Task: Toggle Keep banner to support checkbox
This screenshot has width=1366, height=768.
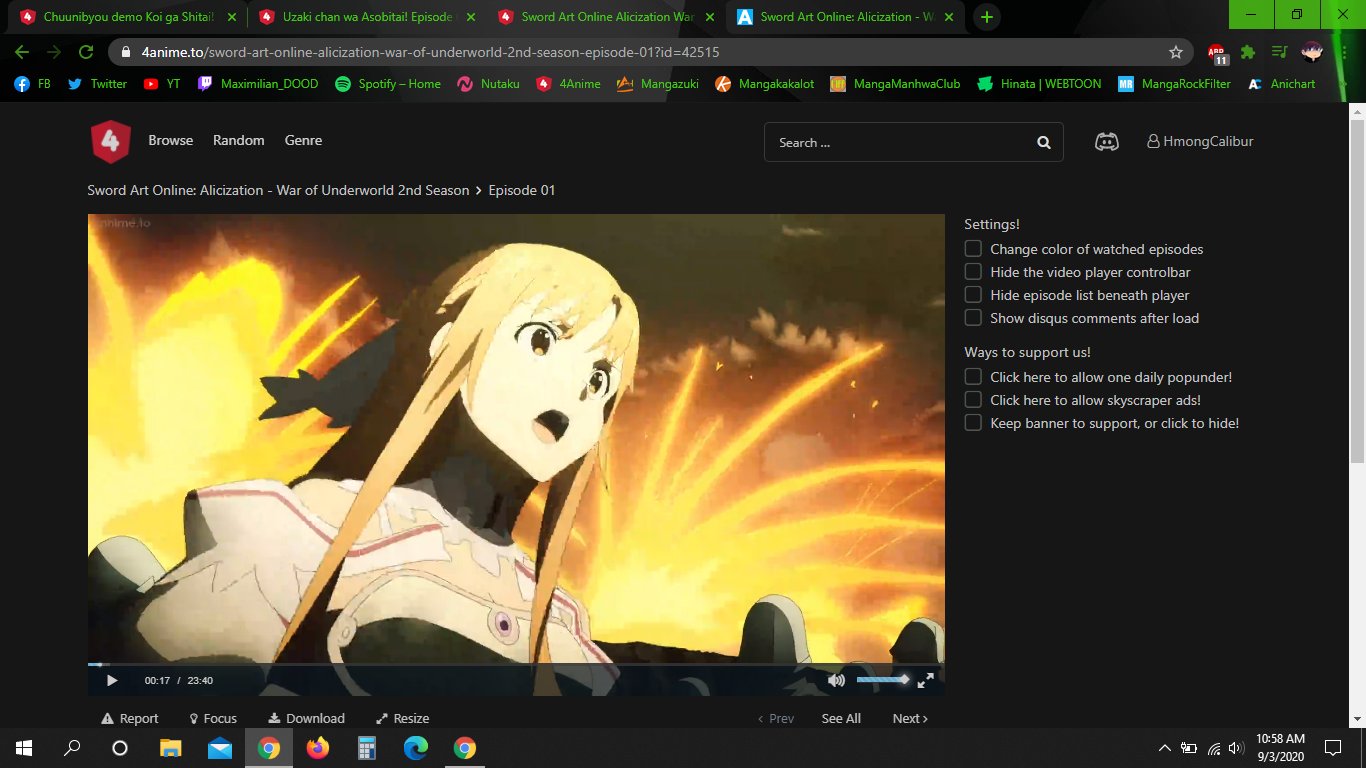Action: coord(973,423)
